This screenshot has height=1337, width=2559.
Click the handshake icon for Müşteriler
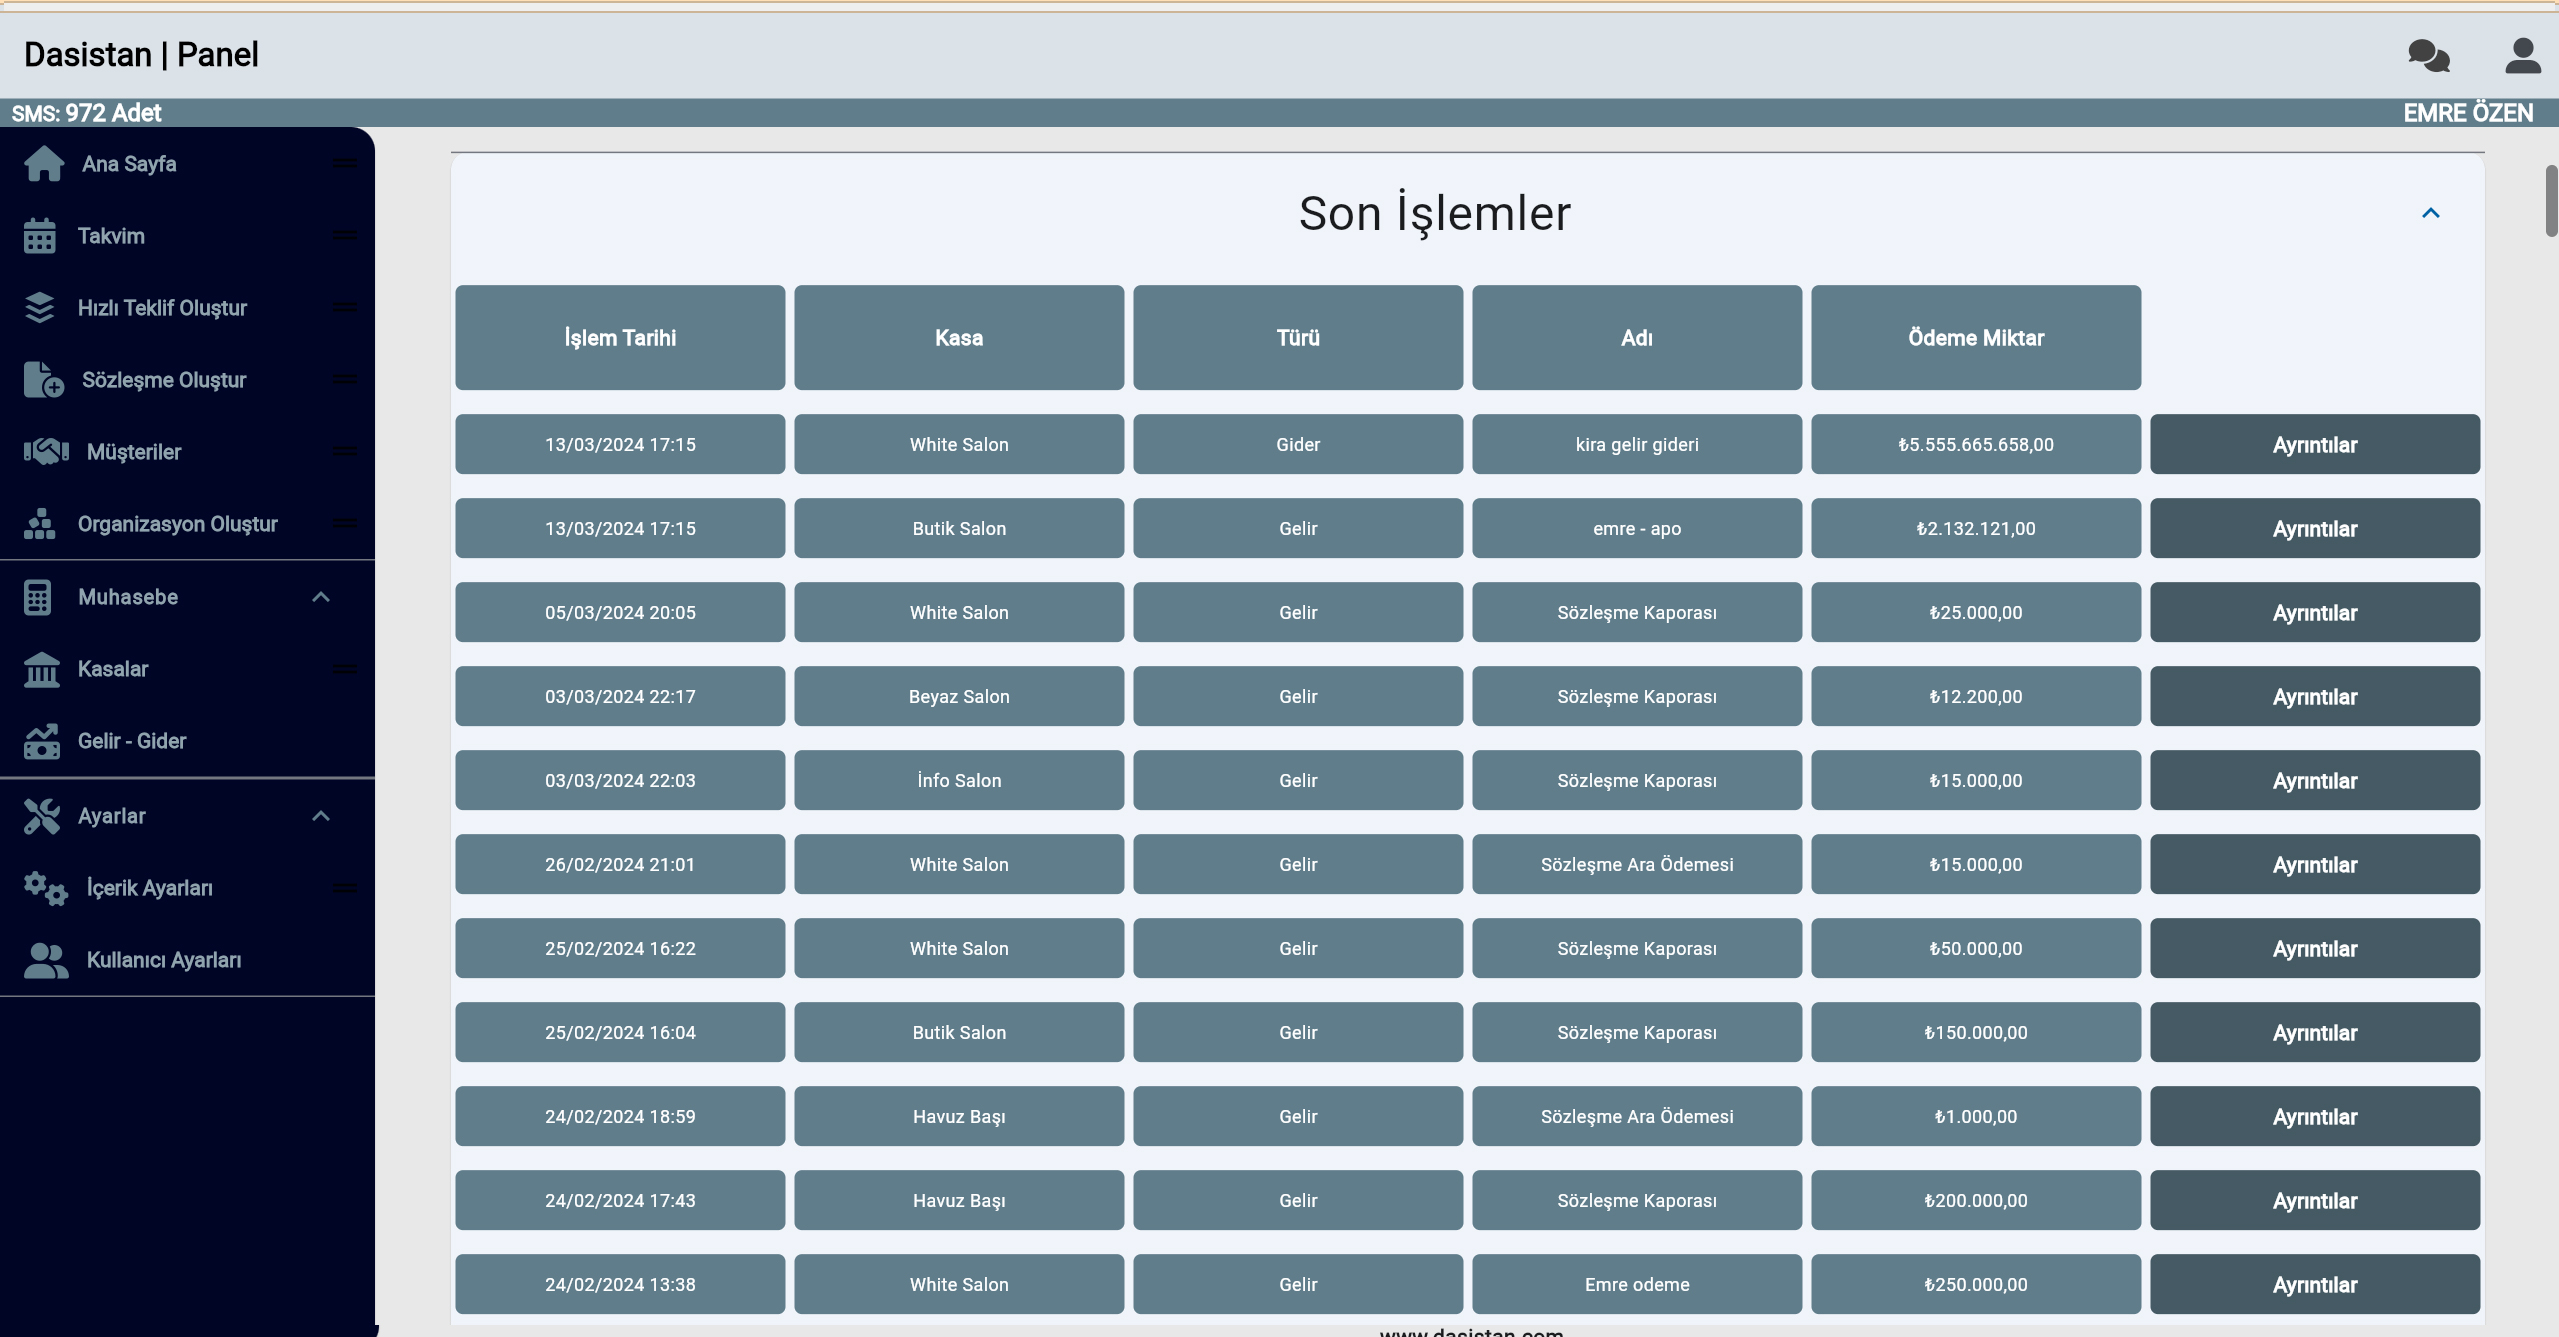[46, 452]
